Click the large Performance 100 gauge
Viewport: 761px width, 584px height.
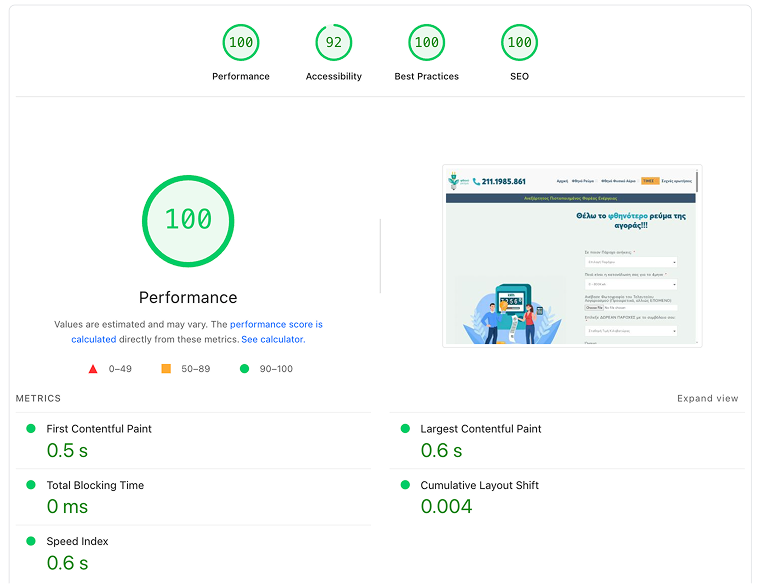[188, 221]
